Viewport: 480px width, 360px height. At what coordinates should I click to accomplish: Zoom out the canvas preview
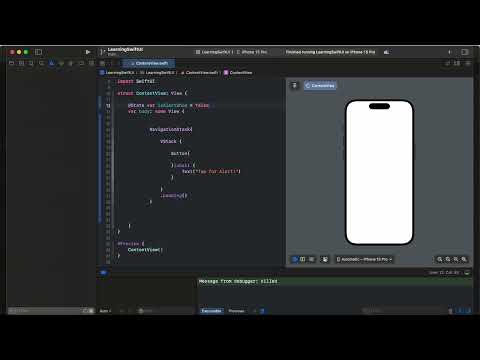coord(439,259)
